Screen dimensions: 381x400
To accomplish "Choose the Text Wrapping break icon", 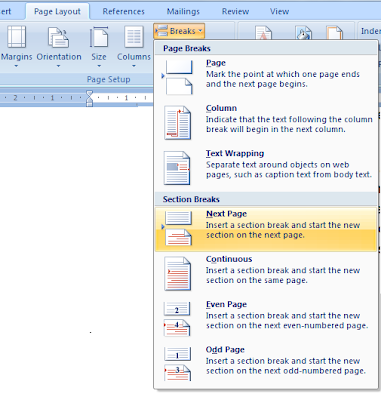I will coord(177,168).
